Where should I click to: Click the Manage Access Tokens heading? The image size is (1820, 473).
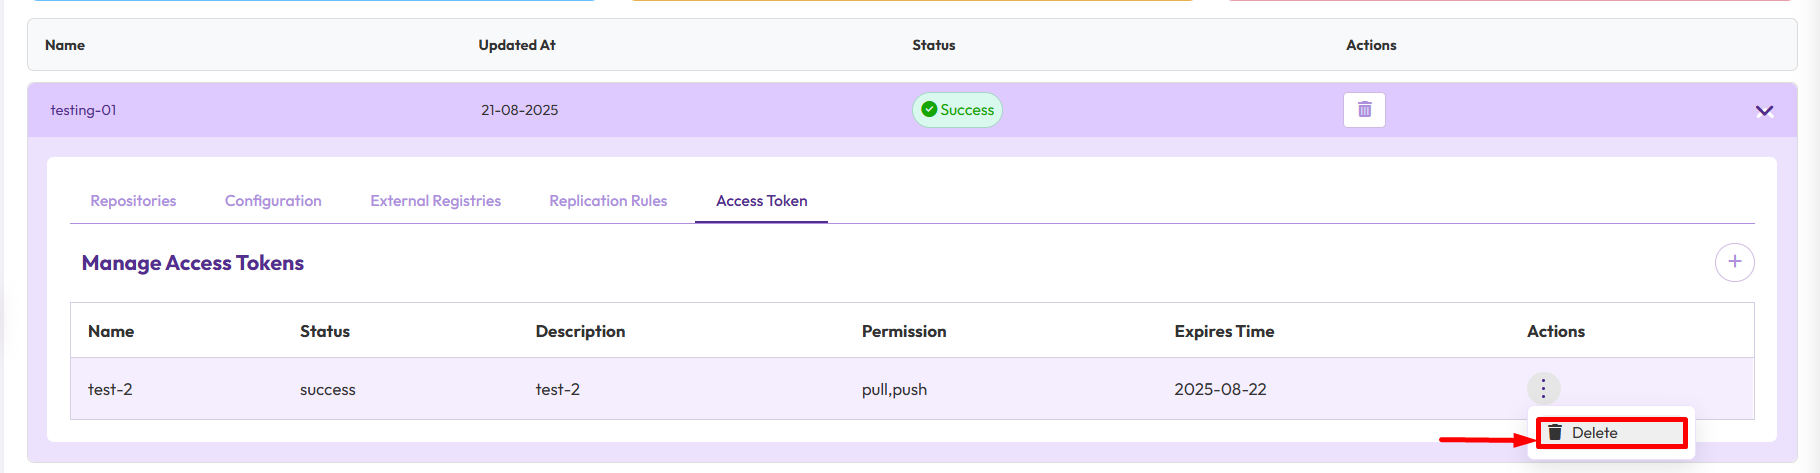193,263
